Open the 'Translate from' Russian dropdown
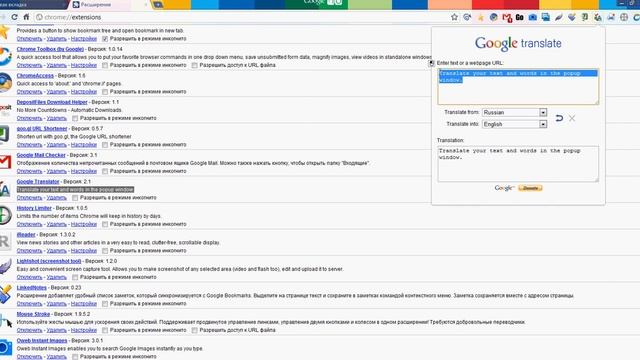The width and height of the screenshot is (640, 360). (x=514, y=112)
